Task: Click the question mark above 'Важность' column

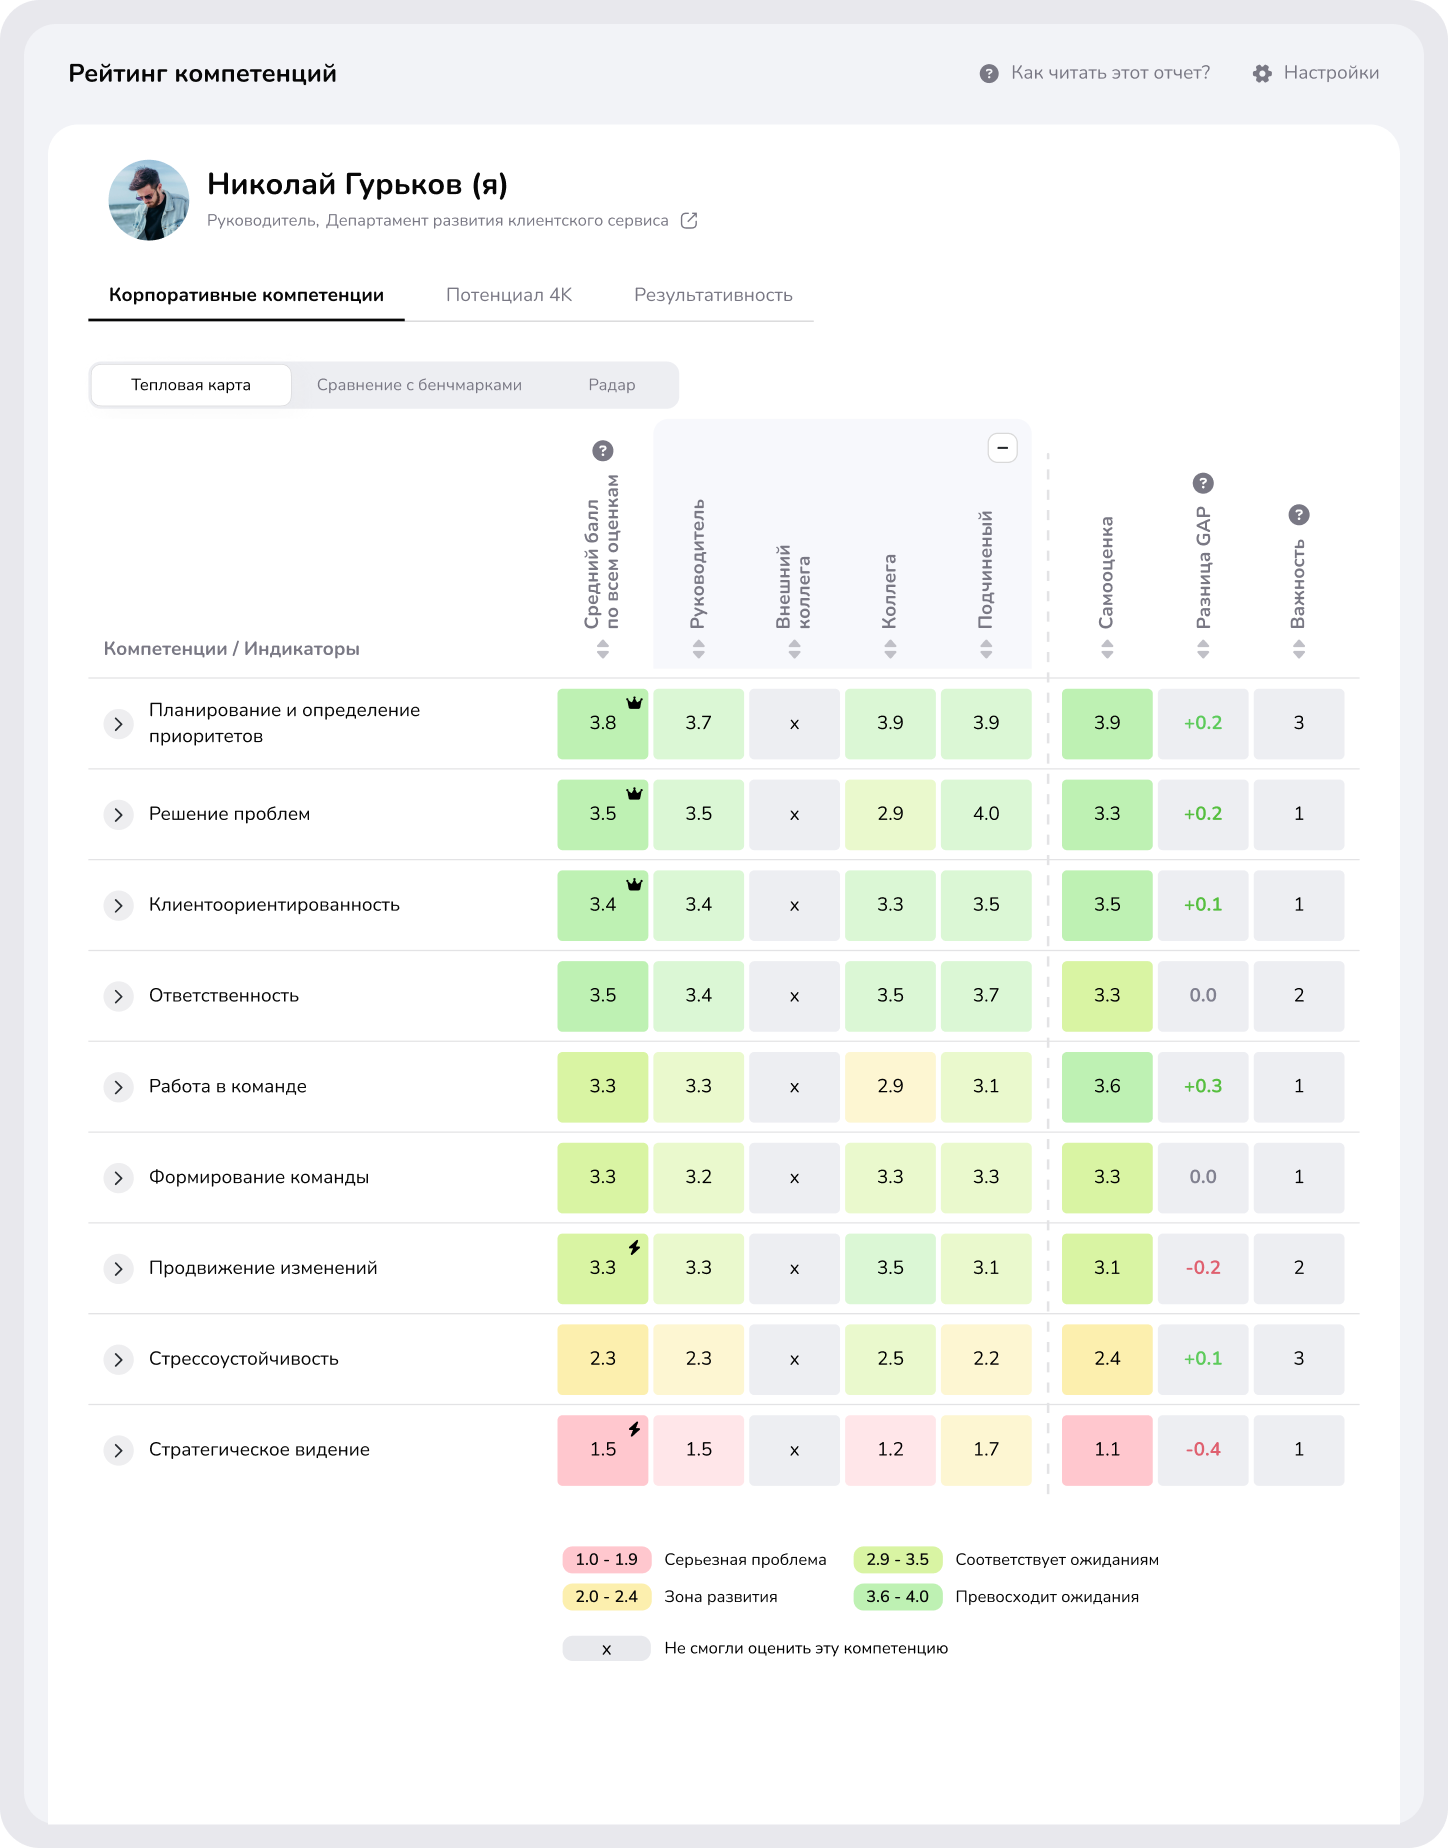Action: coord(1299,515)
